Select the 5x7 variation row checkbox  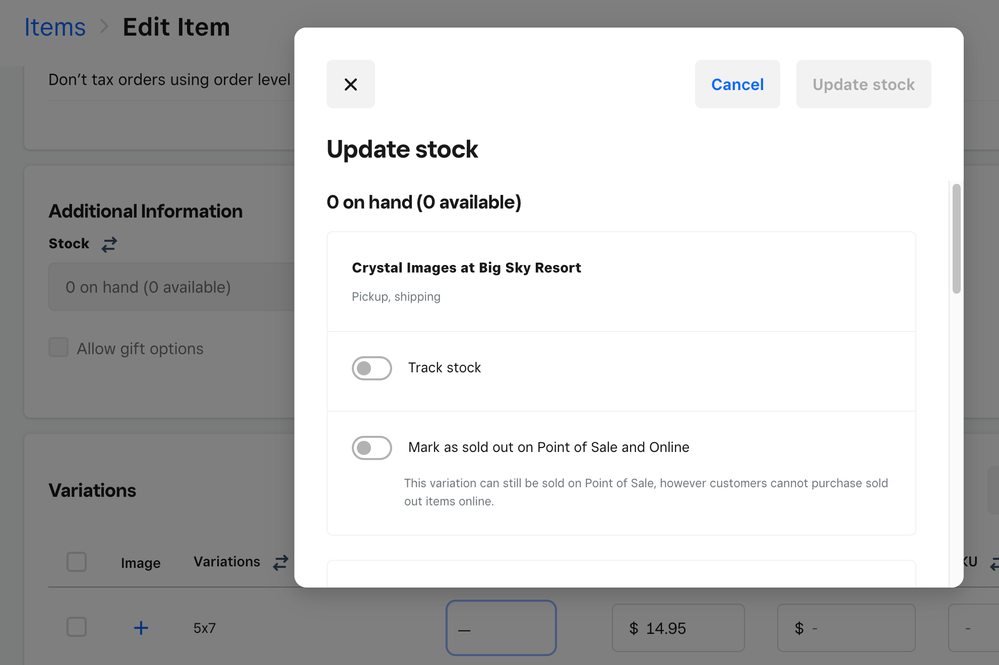[76, 627]
